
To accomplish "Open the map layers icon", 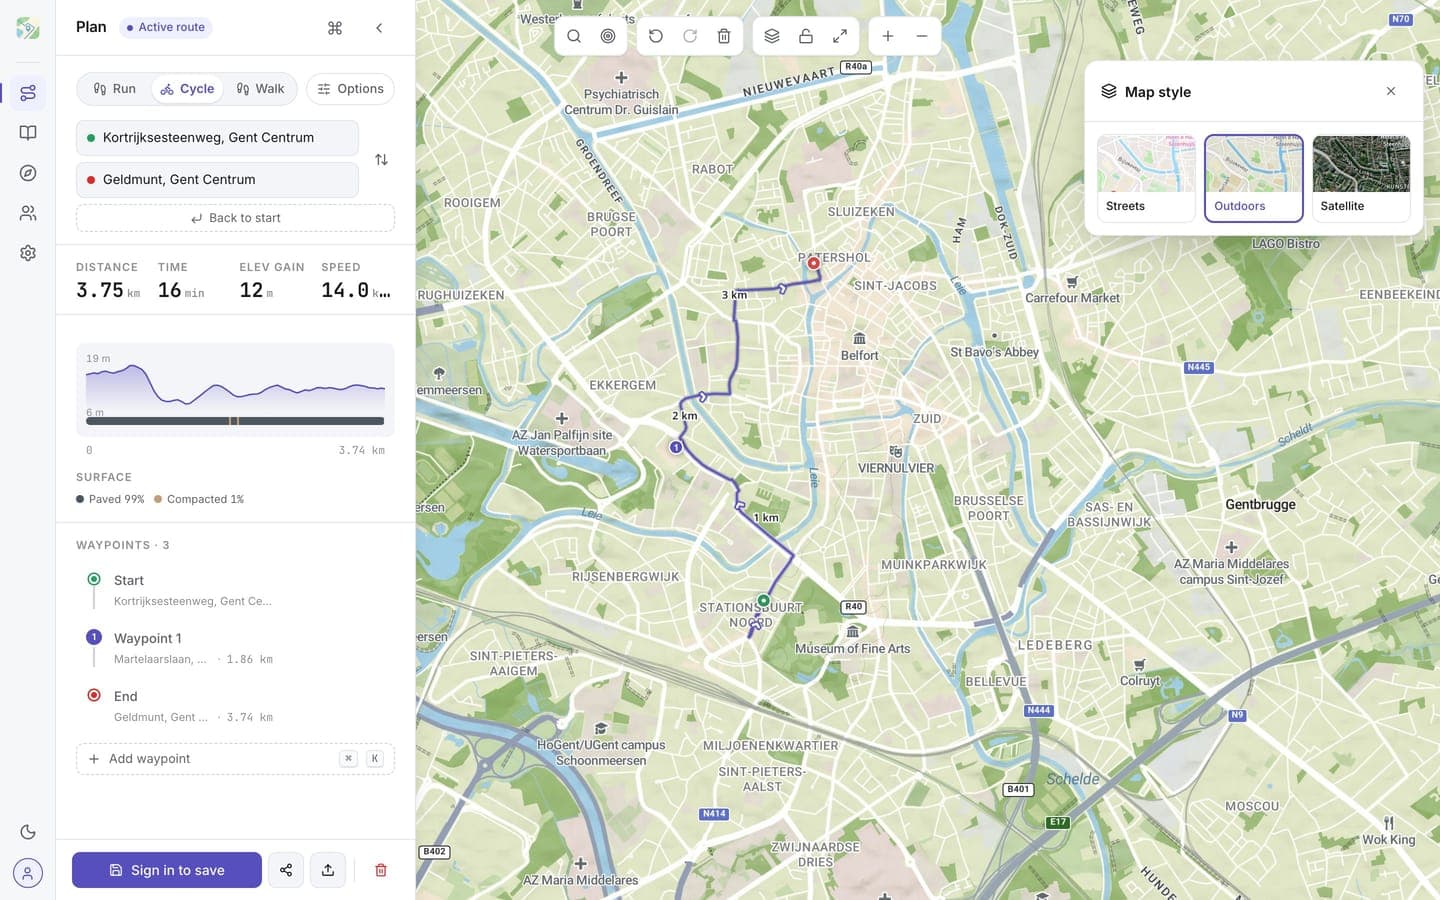I will click(772, 36).
